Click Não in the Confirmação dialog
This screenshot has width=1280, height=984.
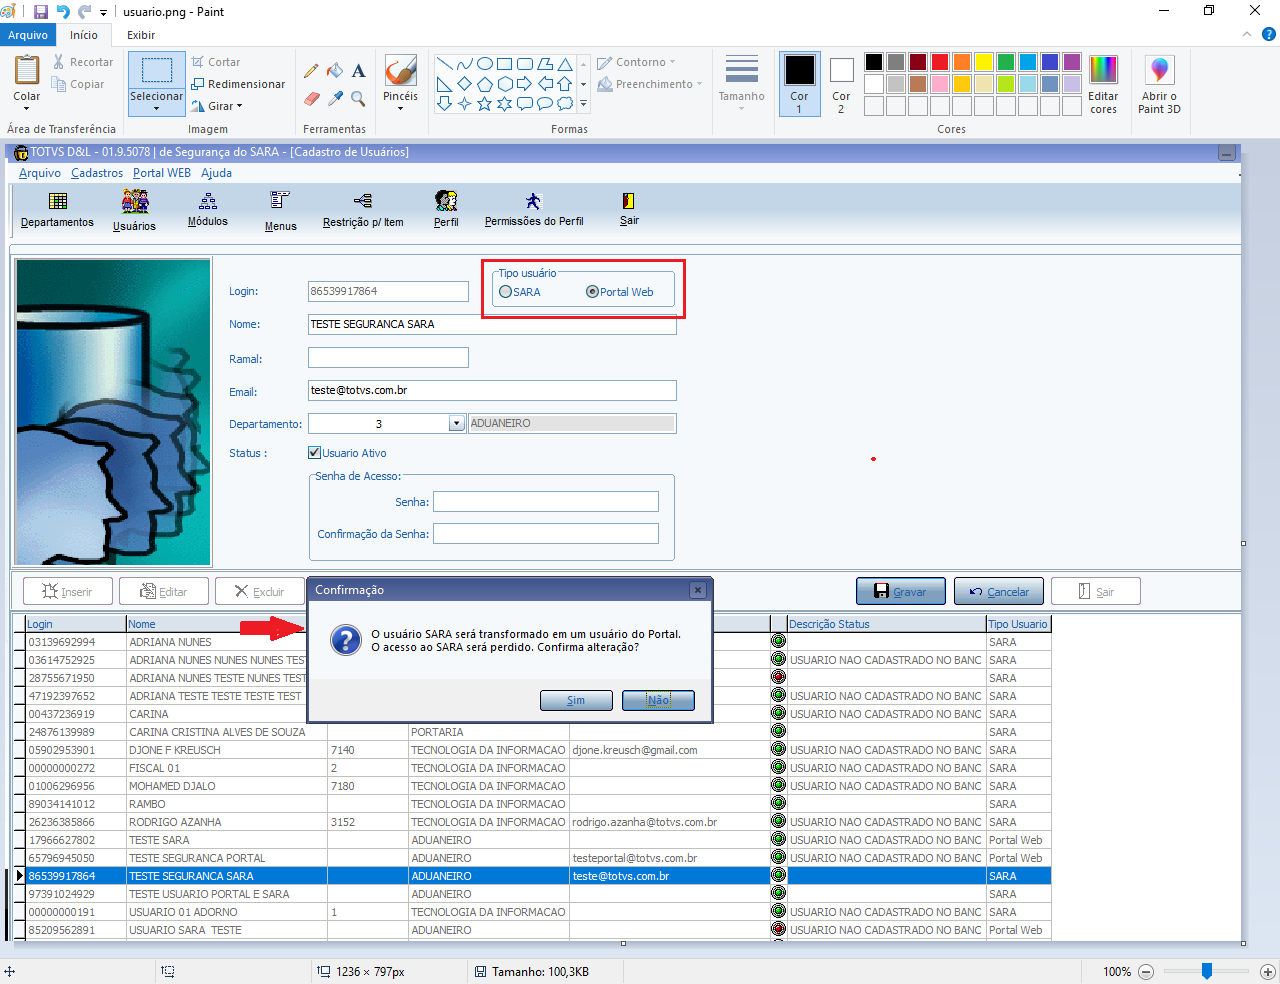coord(658,700)
